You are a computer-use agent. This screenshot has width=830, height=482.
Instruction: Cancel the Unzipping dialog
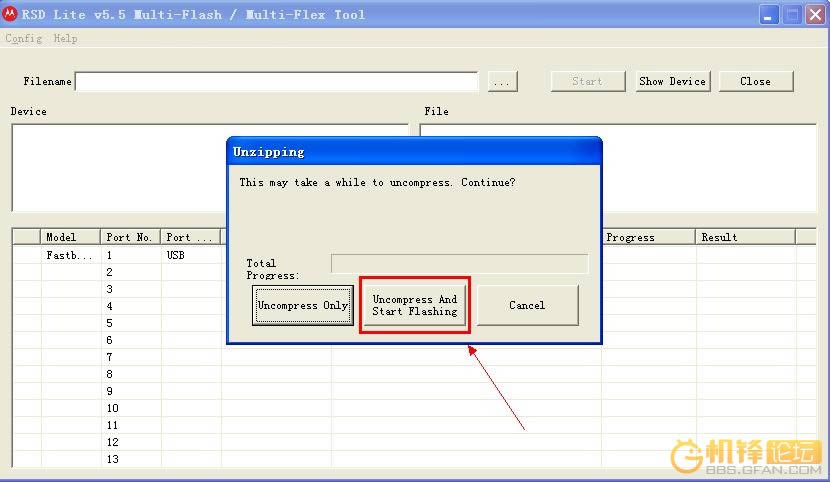point(527,305)
